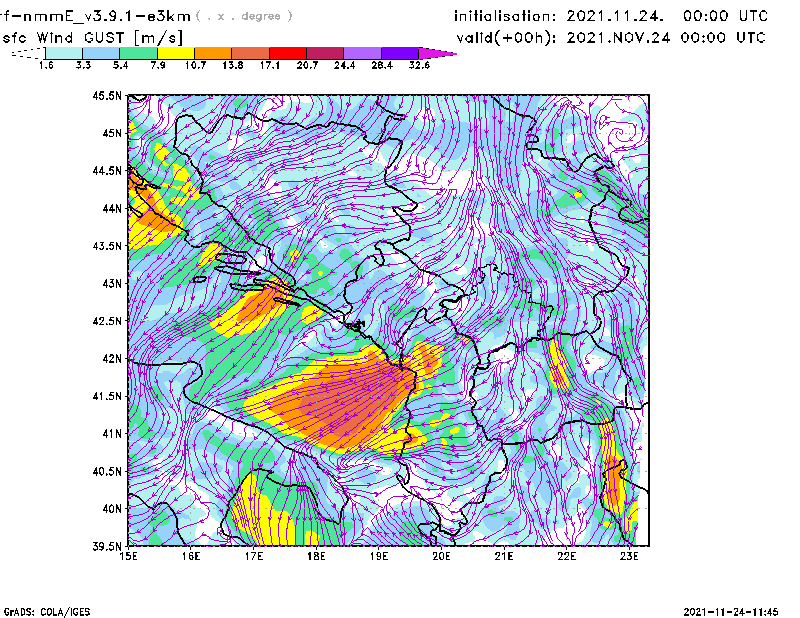
Task: Click the '19E' longitude label
Action: (379, 556)
